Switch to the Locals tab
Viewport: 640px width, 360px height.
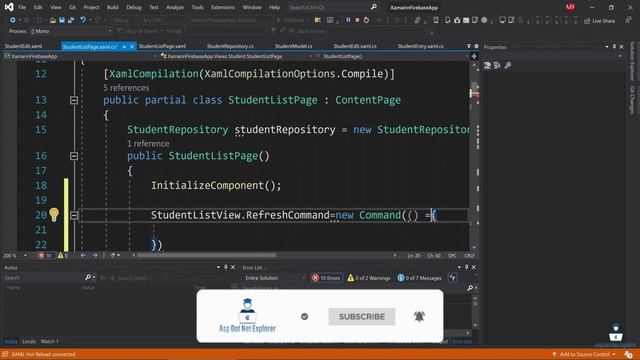[29, 341]
